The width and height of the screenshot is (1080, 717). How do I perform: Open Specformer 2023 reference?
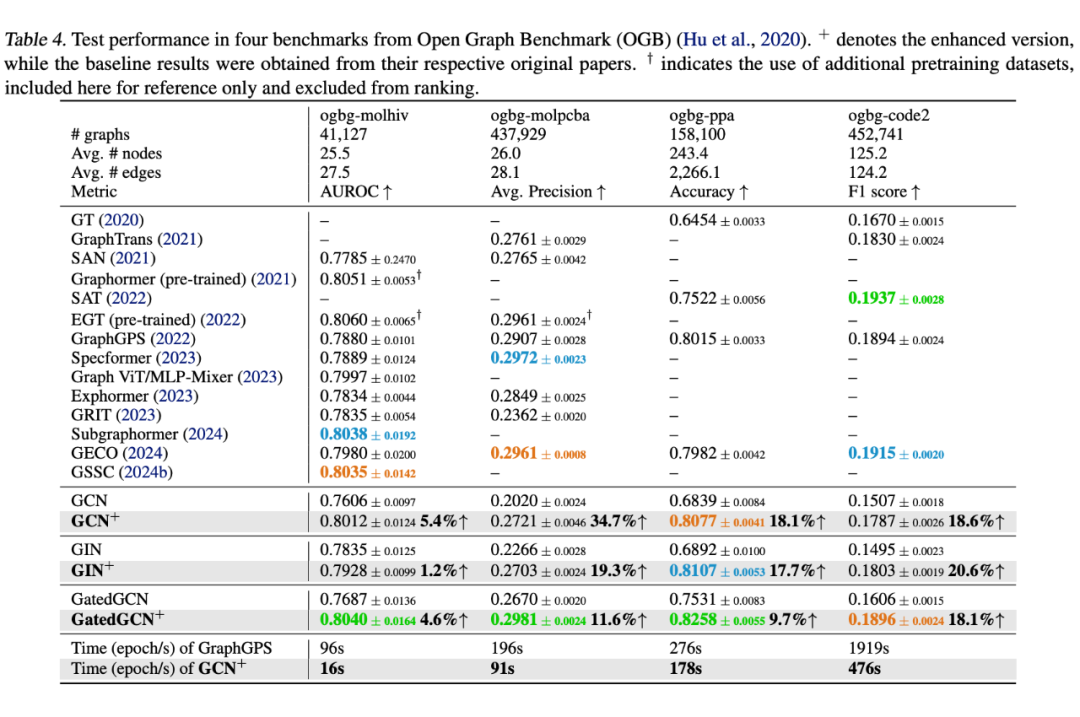pos(178,358)
